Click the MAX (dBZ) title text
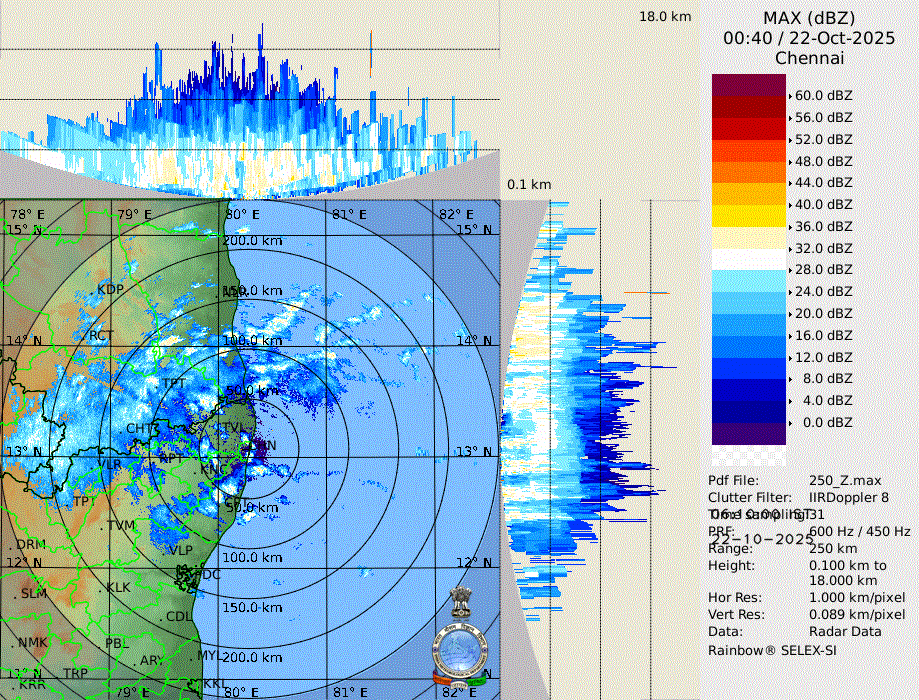This screenshot has height=700, width=919. point(808,18)
